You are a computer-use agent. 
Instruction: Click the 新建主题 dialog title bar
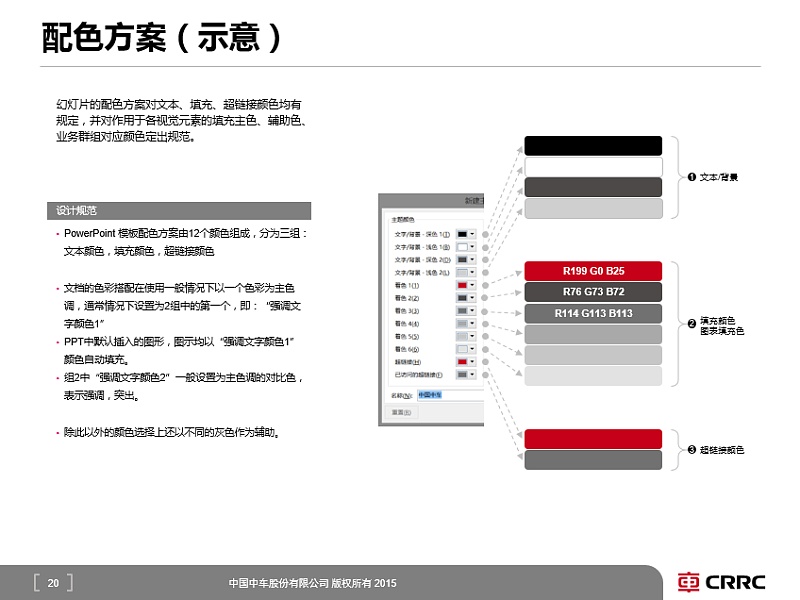[440, 198]
